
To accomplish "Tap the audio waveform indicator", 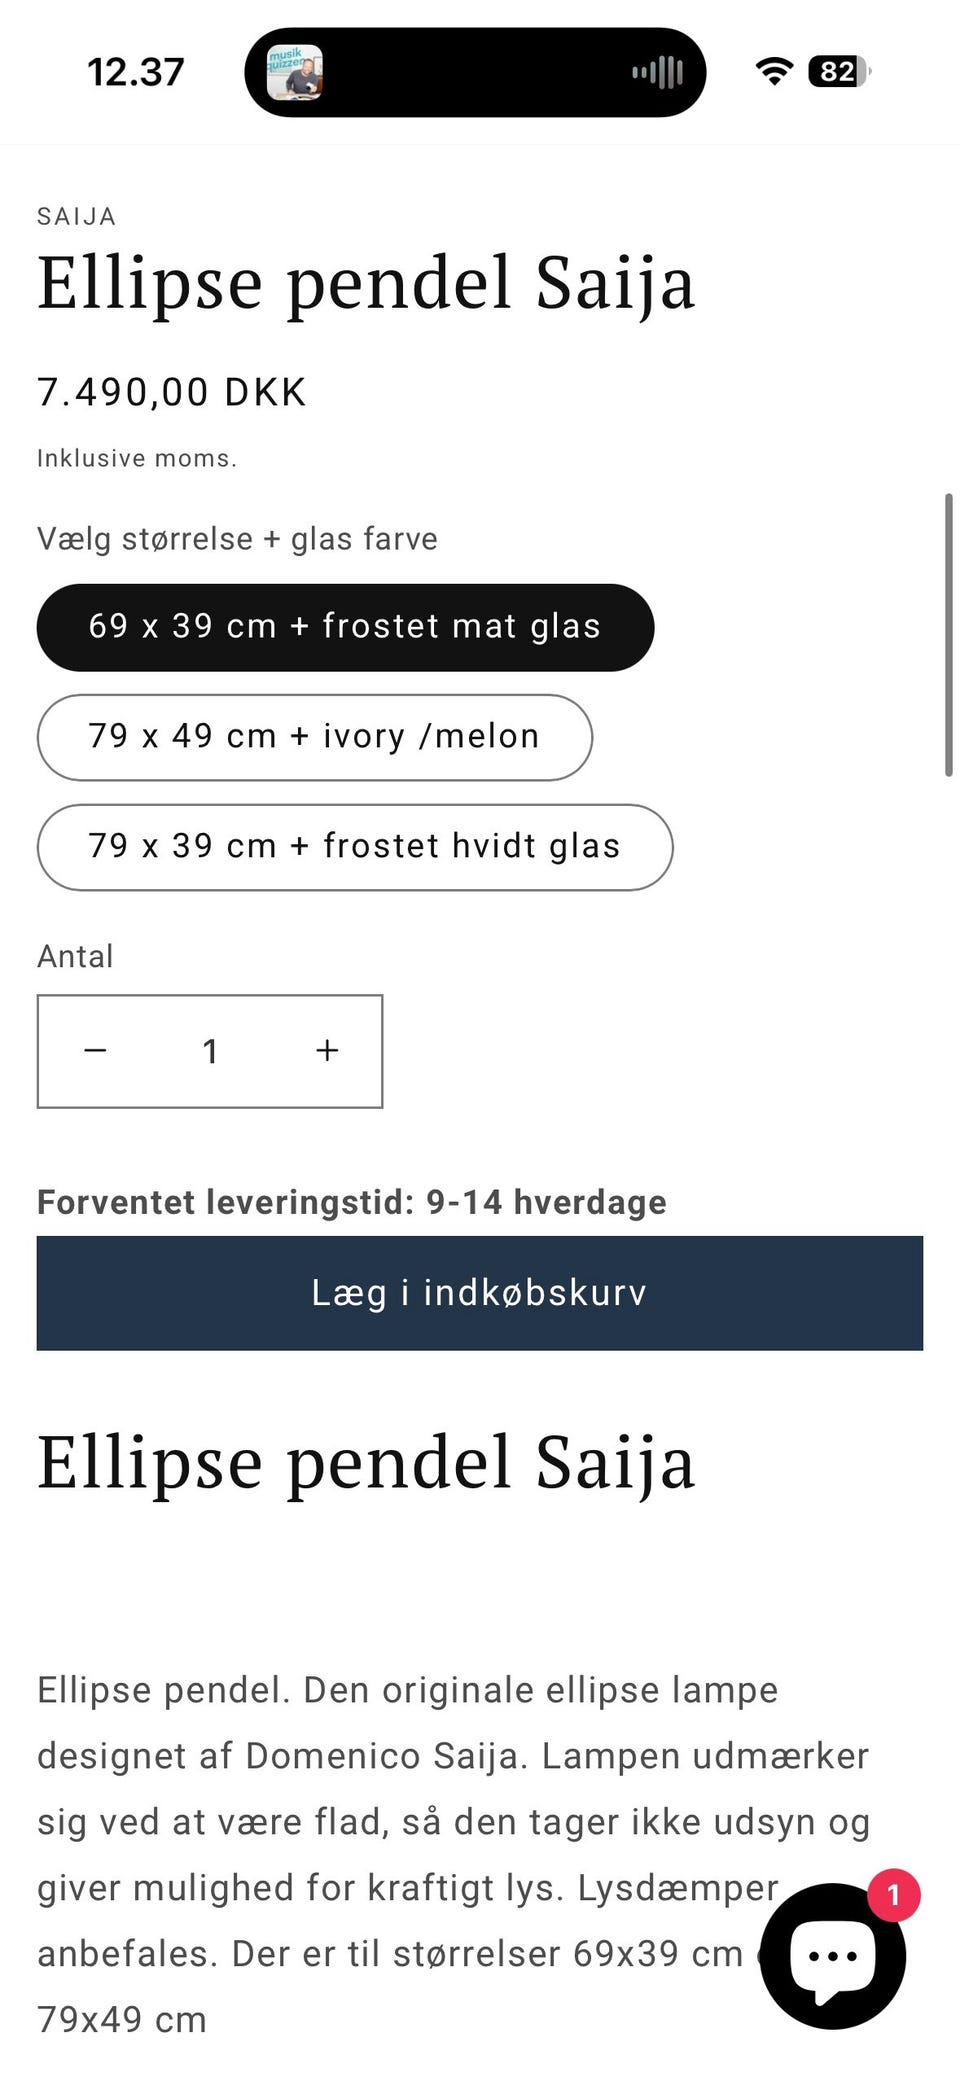I will click(657, 72).
